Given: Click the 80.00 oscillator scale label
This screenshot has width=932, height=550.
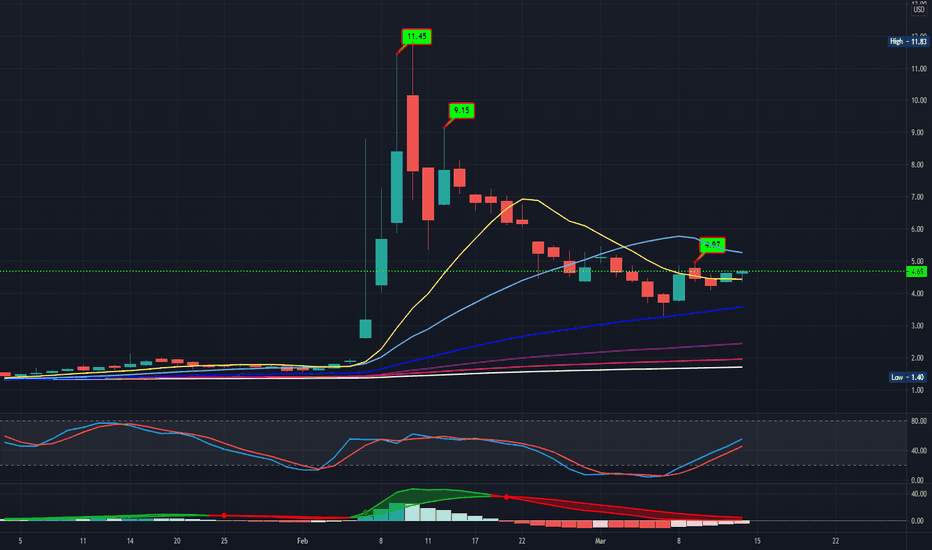Looking at the screenshot, I should (x=918, y=421).
